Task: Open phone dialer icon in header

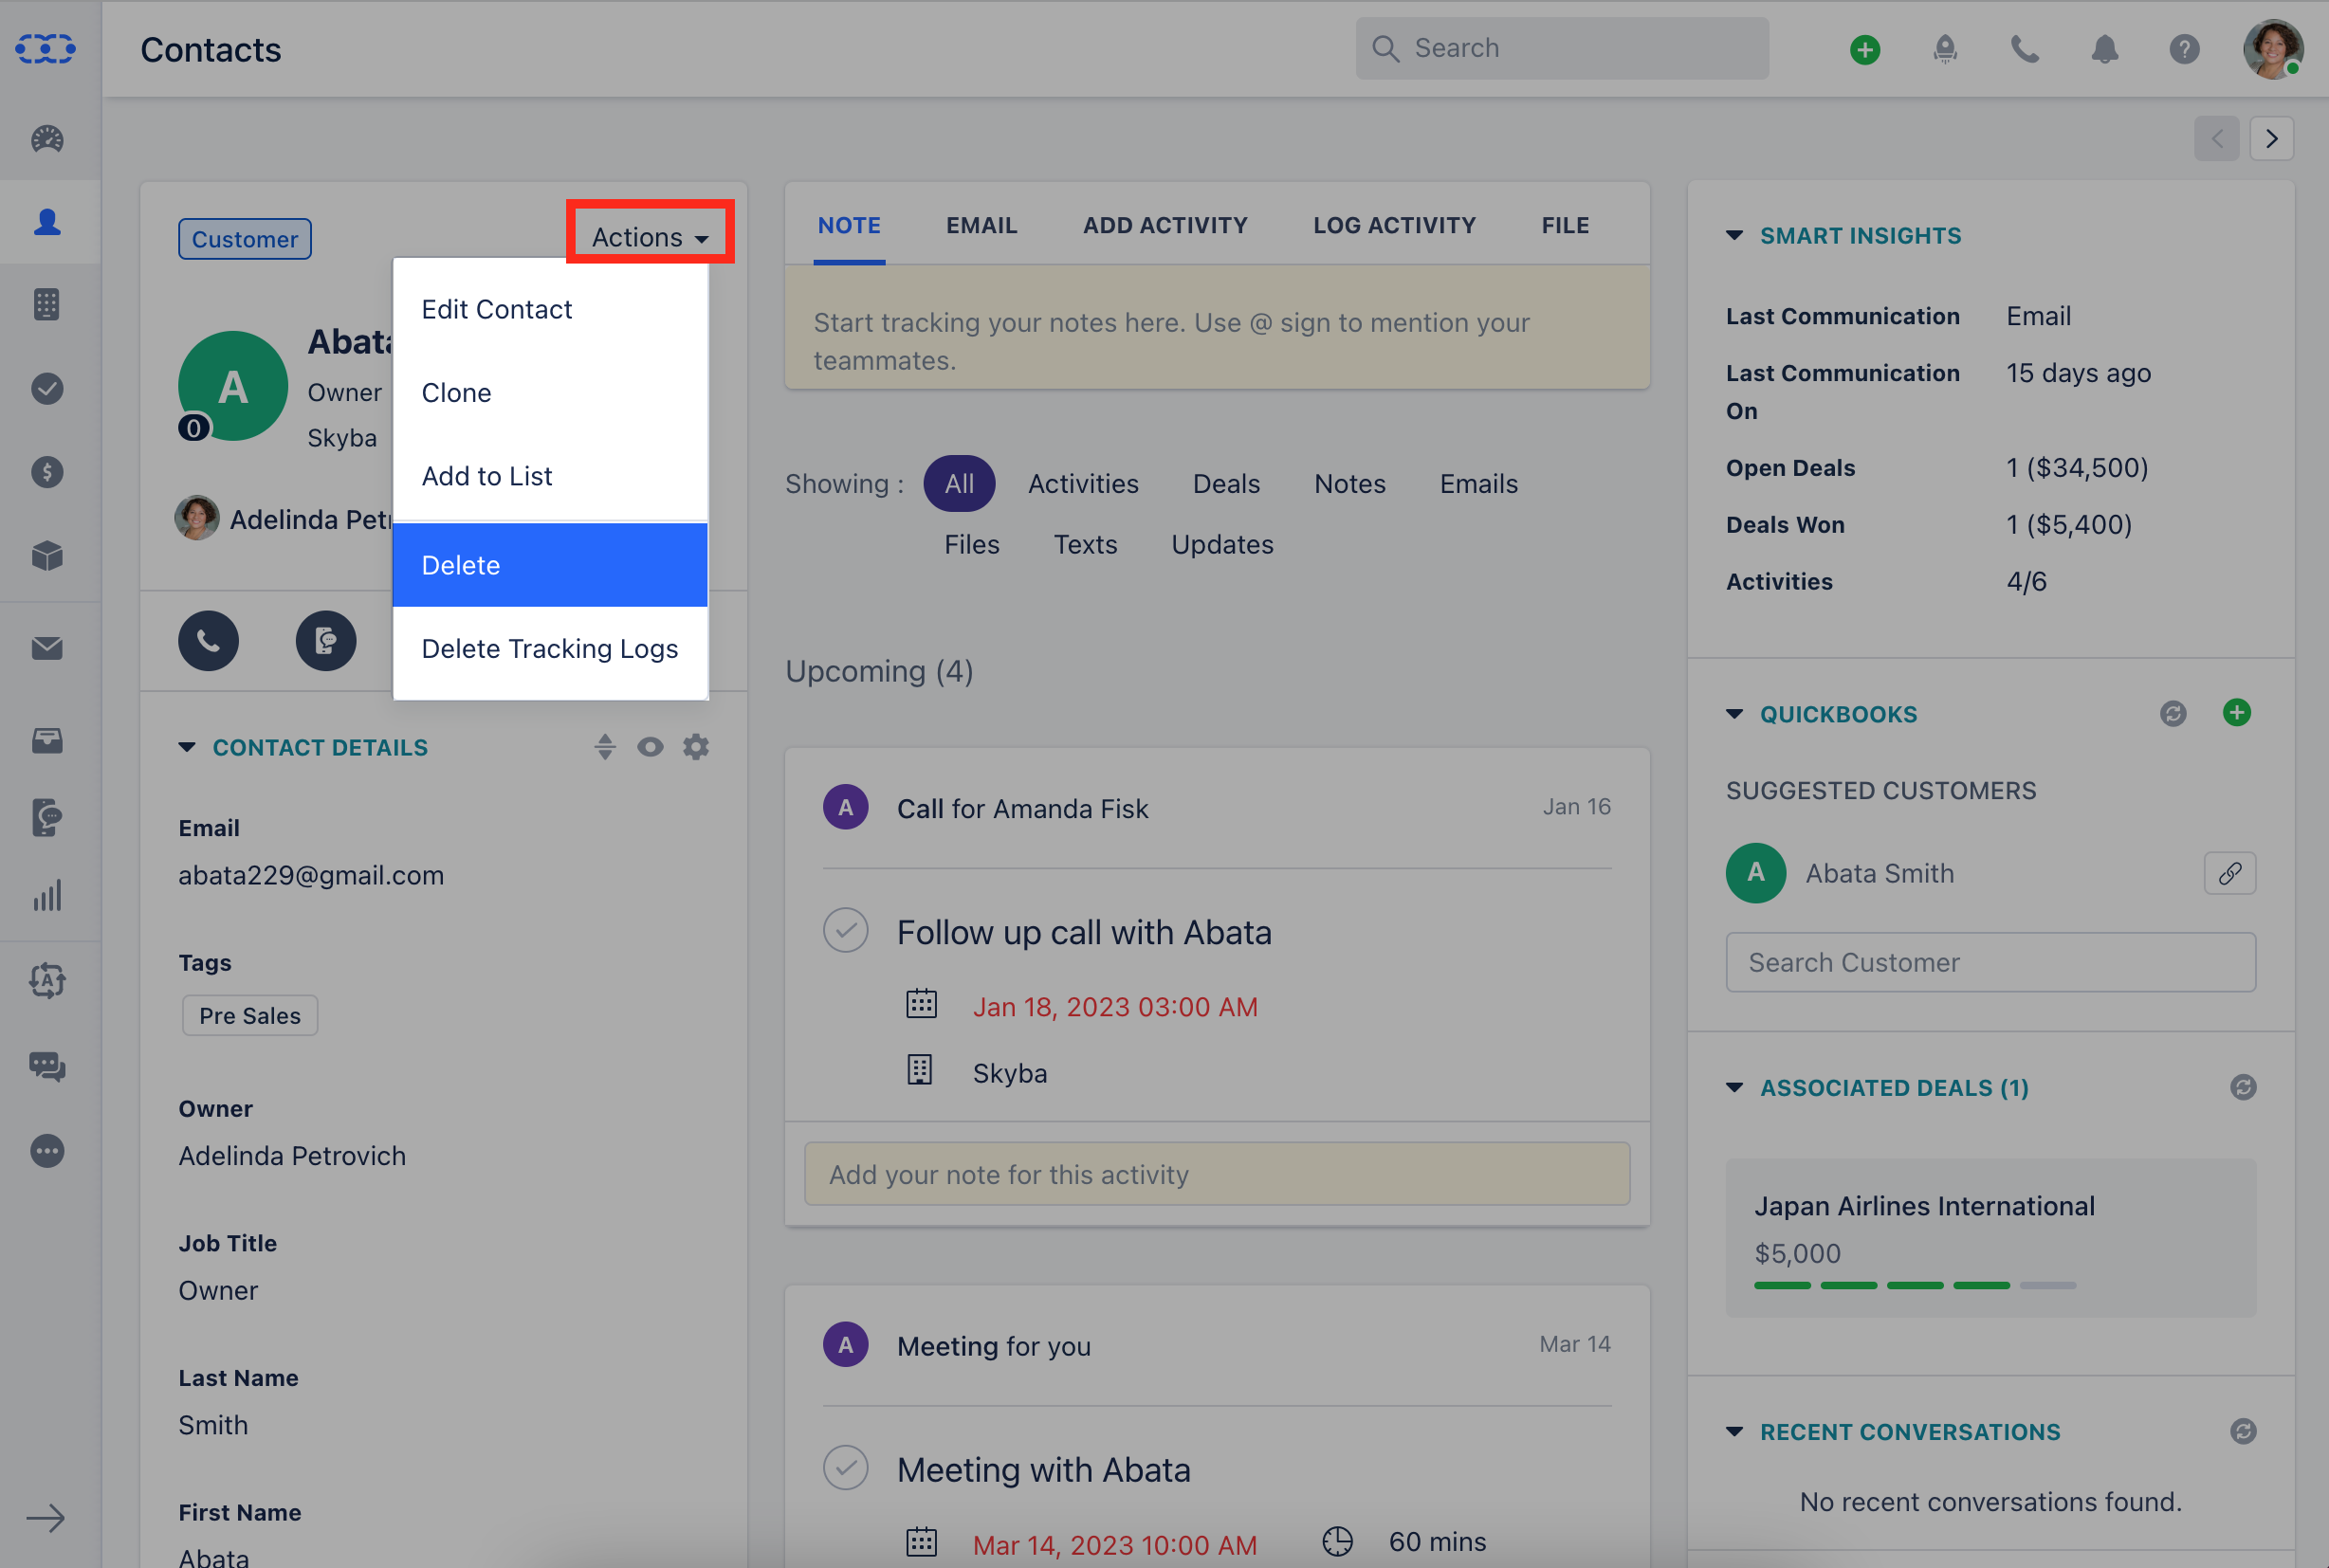Action: (2024, 49)
